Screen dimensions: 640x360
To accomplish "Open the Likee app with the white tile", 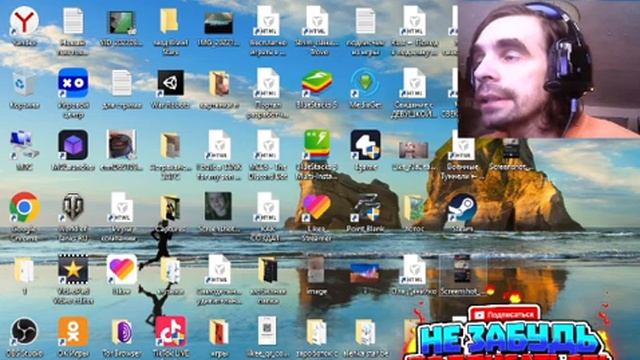I will coord(122,269).
